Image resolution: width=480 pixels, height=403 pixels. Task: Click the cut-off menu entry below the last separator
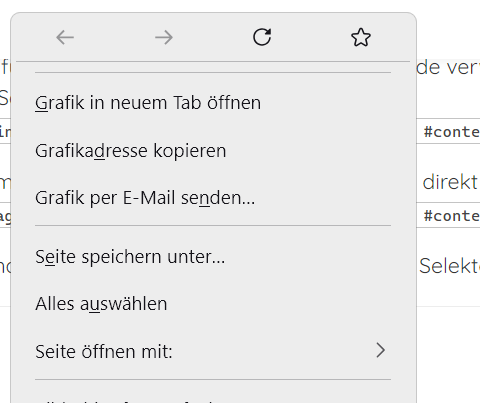[x=213, y=399]
